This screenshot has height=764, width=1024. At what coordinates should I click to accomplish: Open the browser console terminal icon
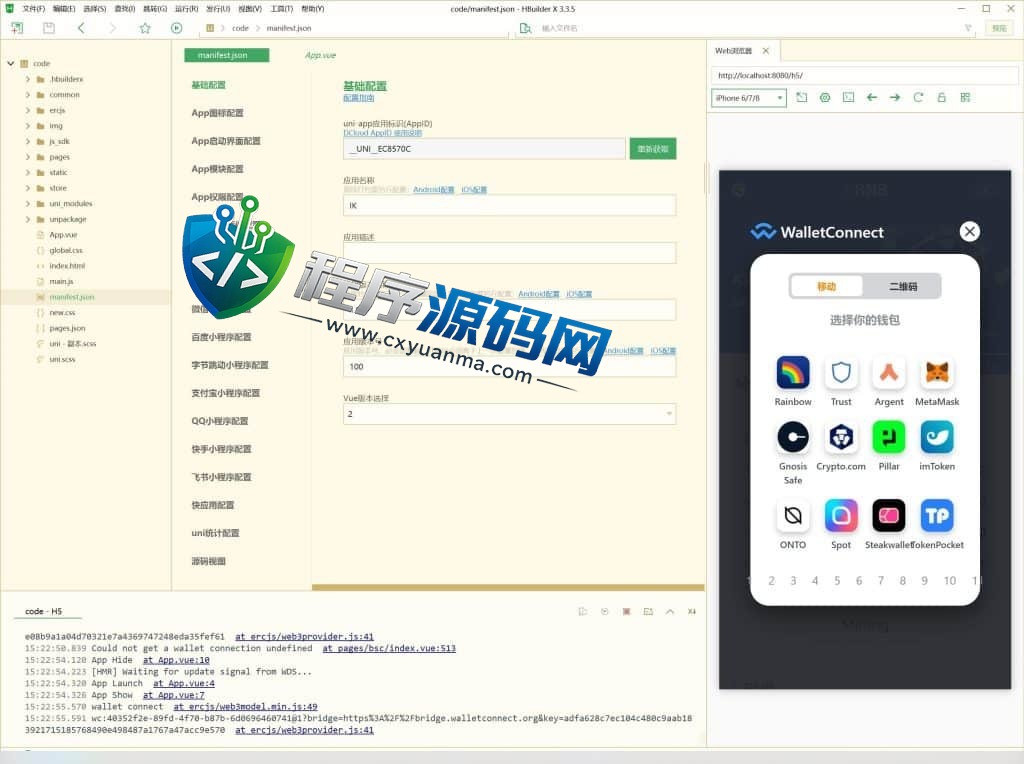click(848, 97)
